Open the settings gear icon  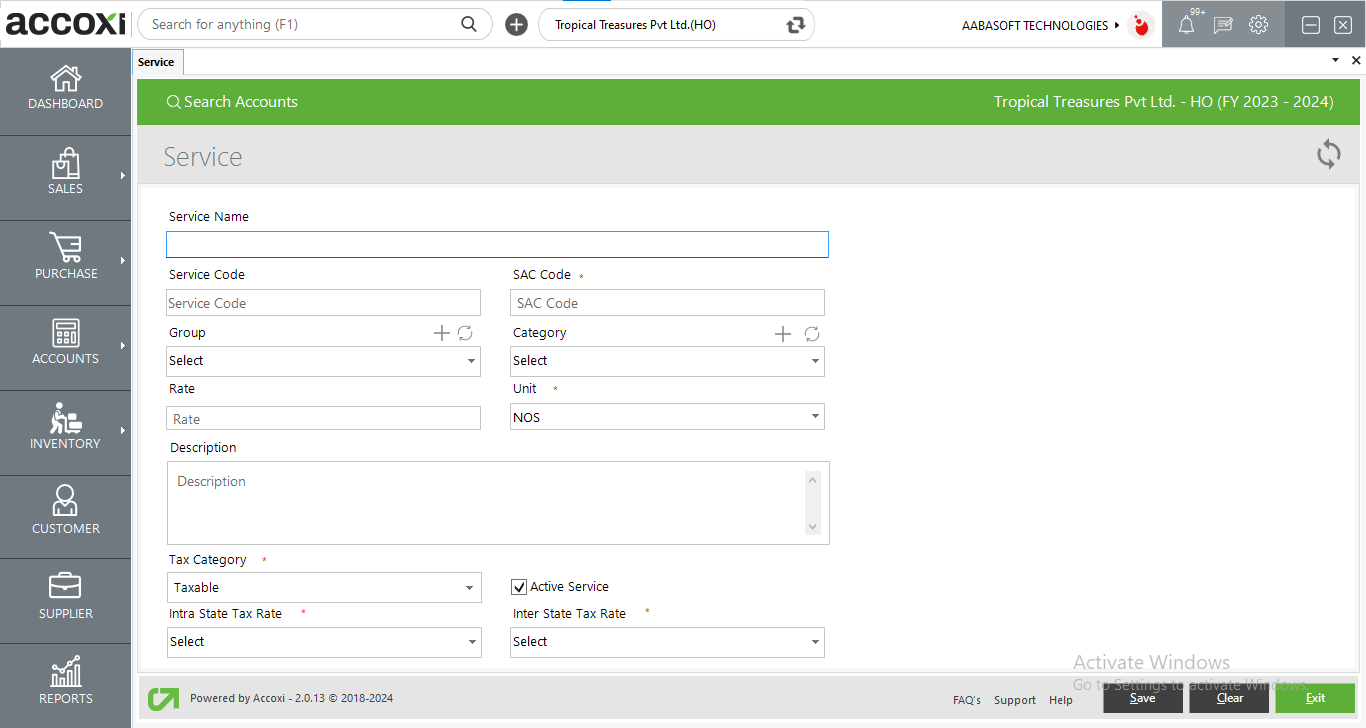point(1258,25)
